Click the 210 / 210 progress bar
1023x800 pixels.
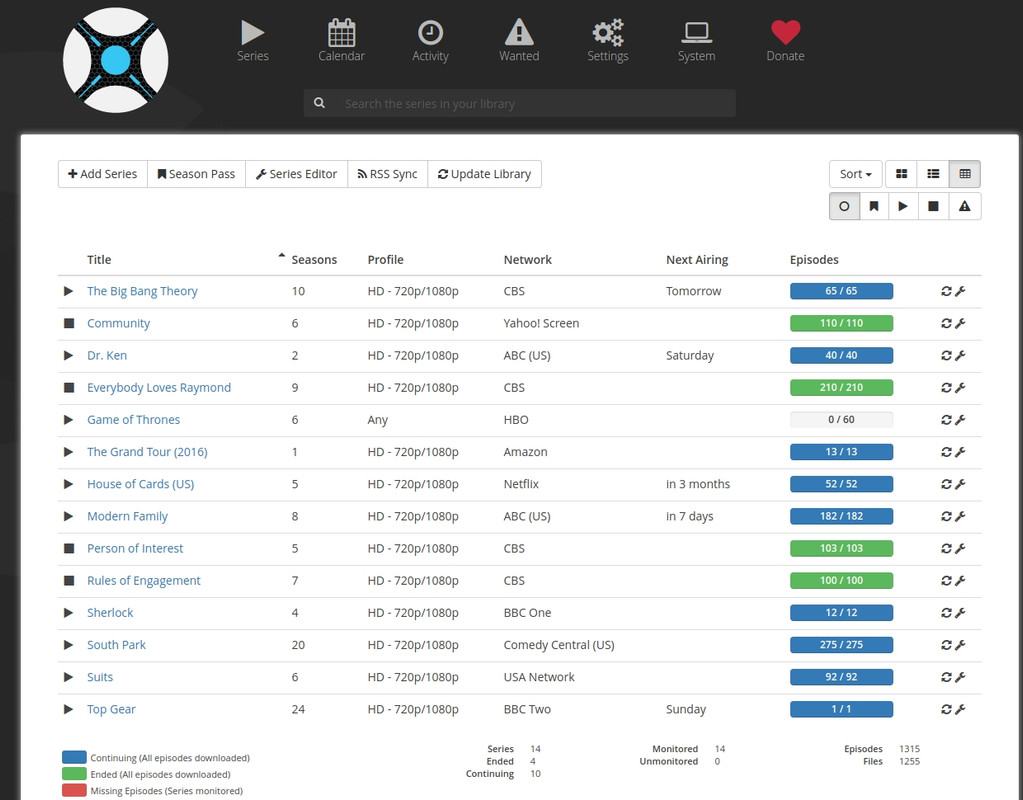pos(841,388)
